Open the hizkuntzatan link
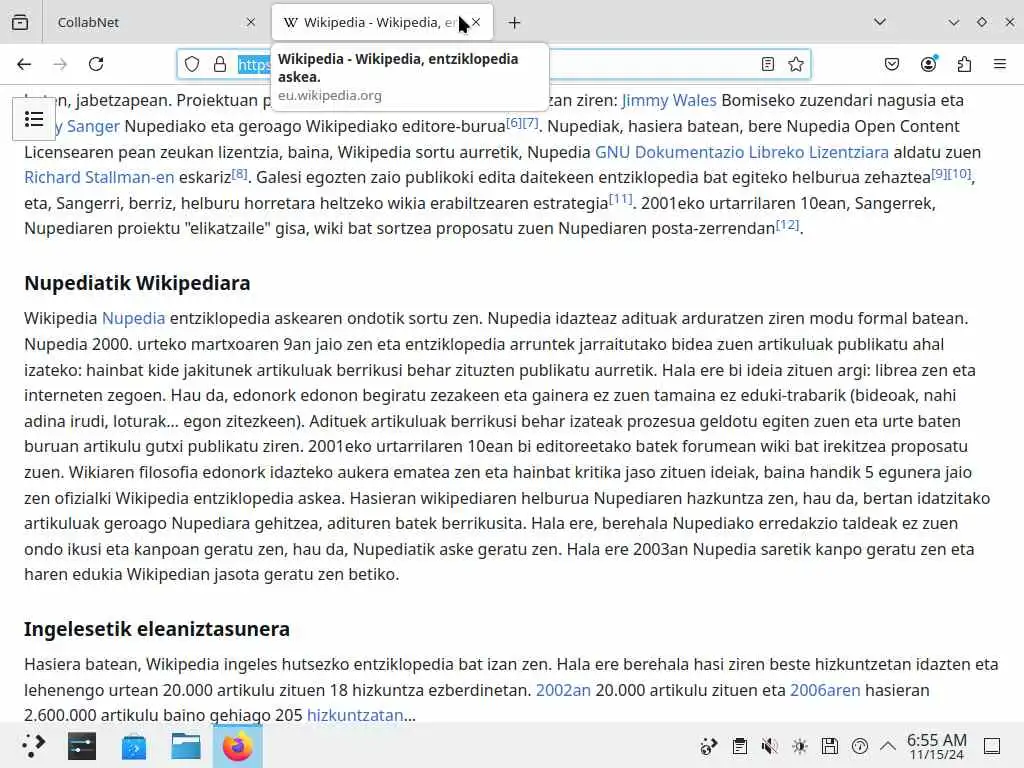The image size is (1024, 768). pos(355,715)
